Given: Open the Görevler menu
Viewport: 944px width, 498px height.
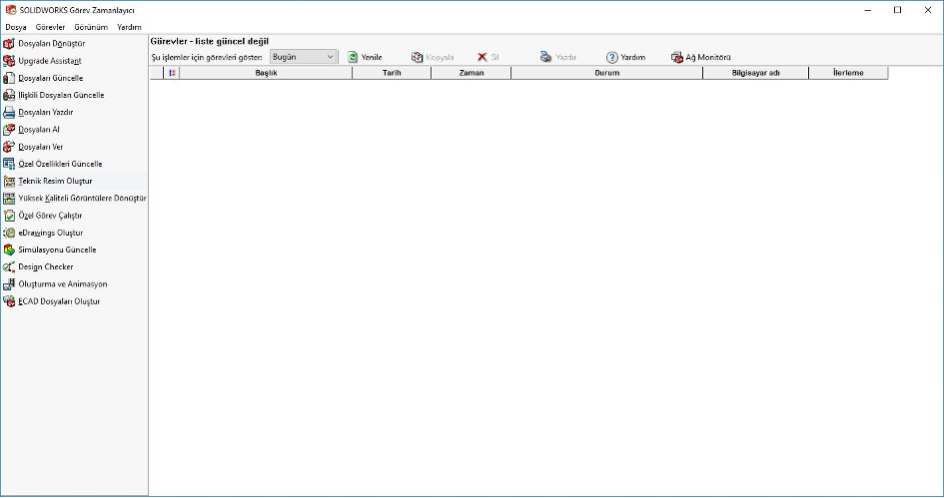Looking at the screenshot, I should (50, 27).
